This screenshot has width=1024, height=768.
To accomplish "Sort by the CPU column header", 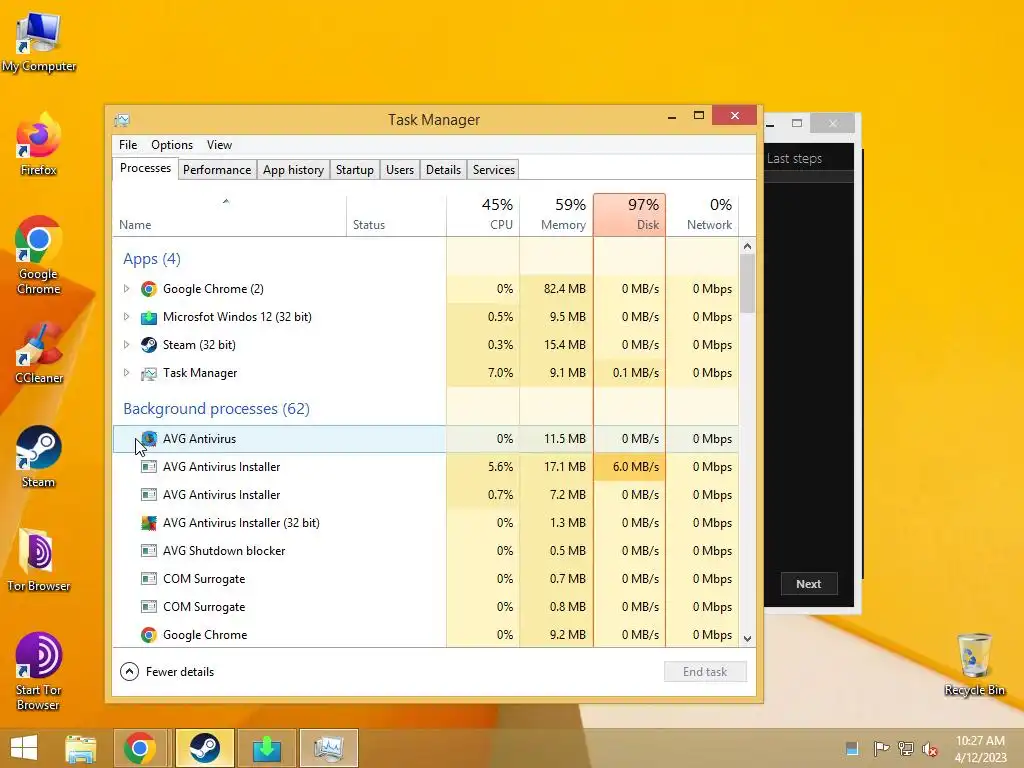I will tap(483, 216).
